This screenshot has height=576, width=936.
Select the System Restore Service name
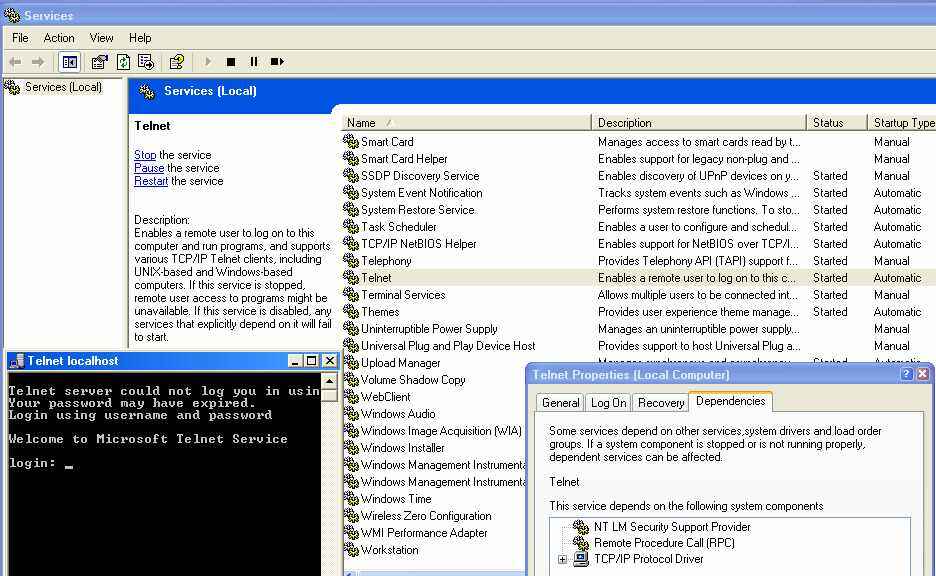click(x=417, y=210)
